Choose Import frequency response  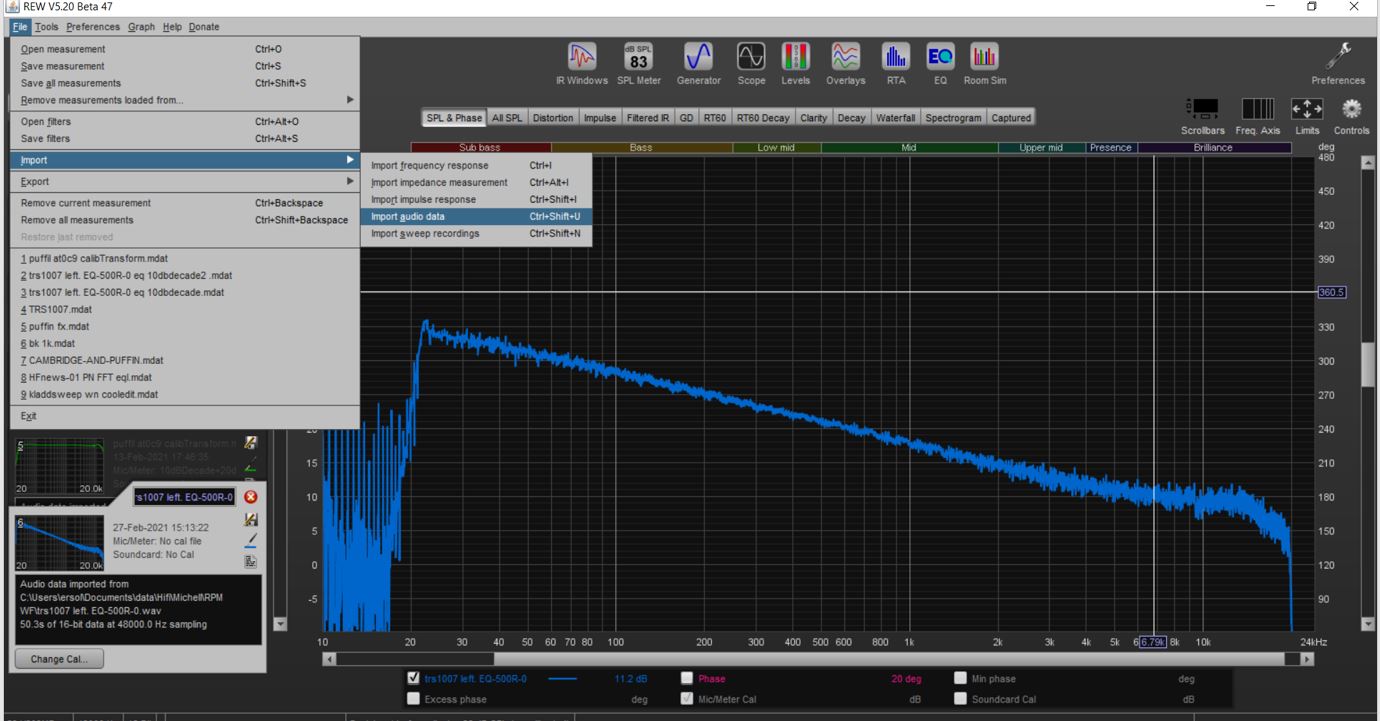(476, 165)
